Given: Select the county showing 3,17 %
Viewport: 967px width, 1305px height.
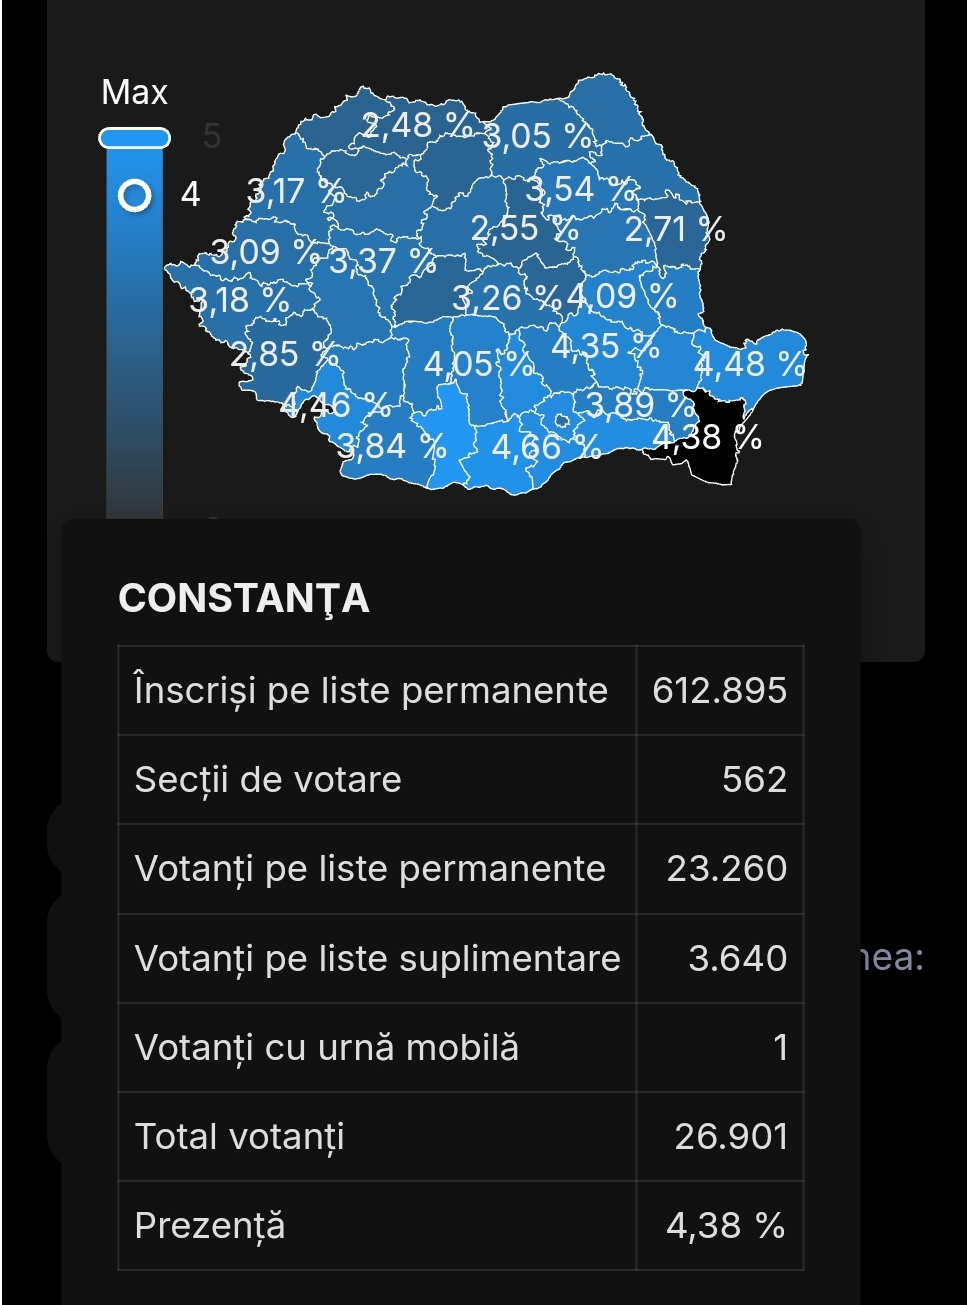Looking at the screenshot, I should [295, 190].
